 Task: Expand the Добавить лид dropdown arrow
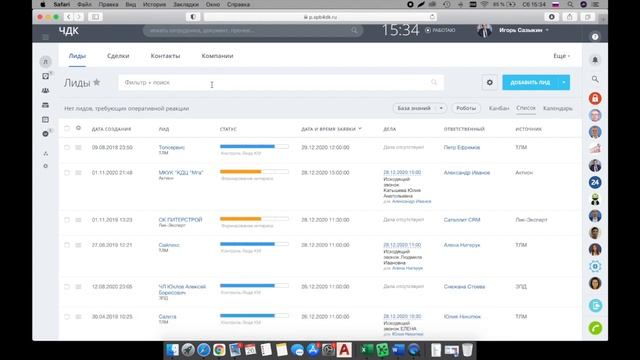point(564,82)
